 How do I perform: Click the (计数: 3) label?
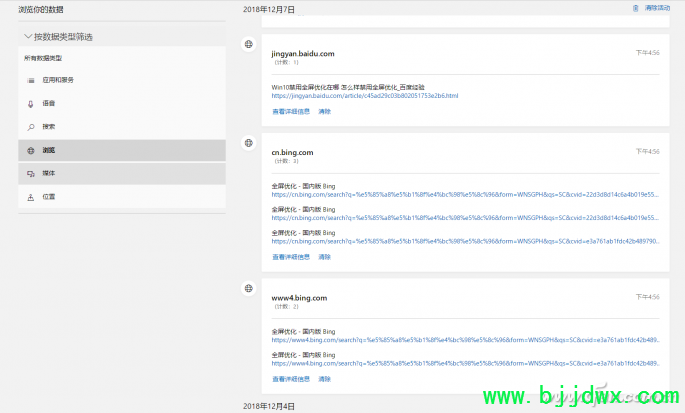pyautogui.click(x=287, y=161)
